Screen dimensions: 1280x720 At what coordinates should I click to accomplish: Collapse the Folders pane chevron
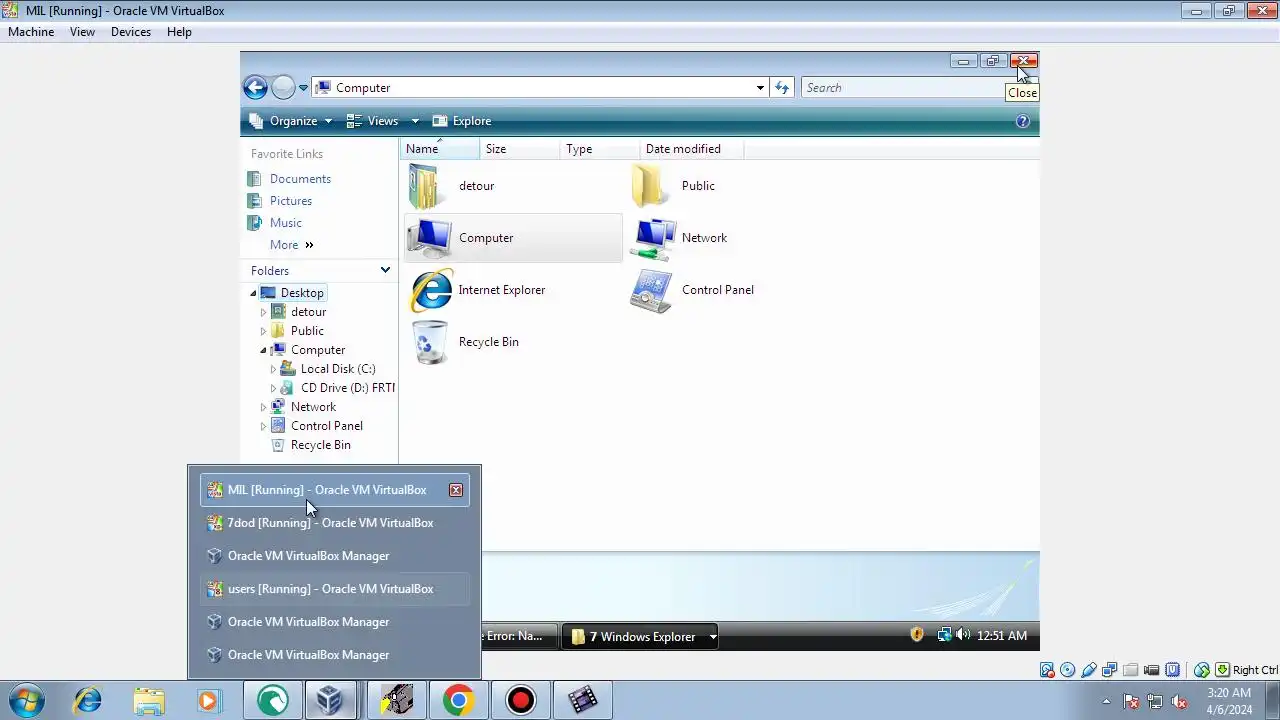click(385, 271)
